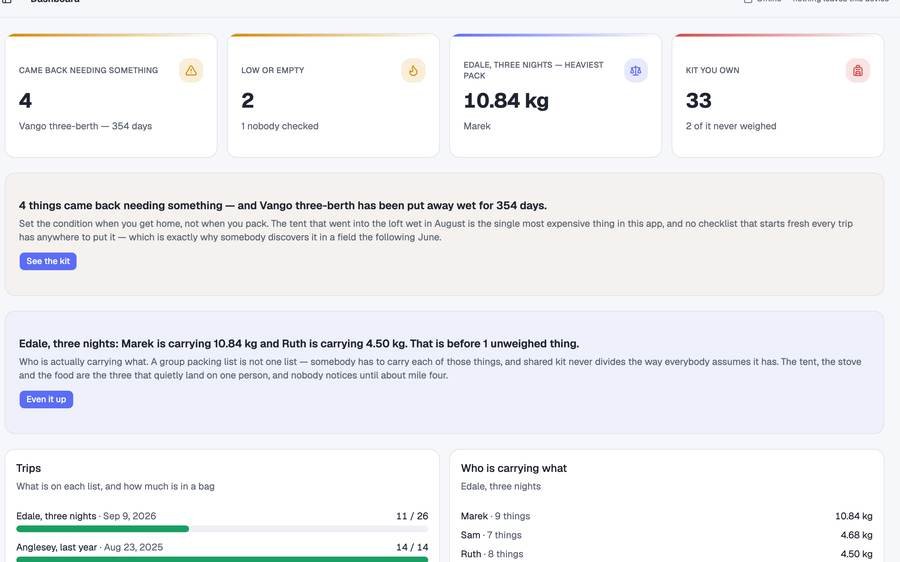The width and height of the screenshot is (900, 562).
Task: Click the 4.50 kg value in Ruth's row
Action: pyautogui.click(x=856, y=554)
